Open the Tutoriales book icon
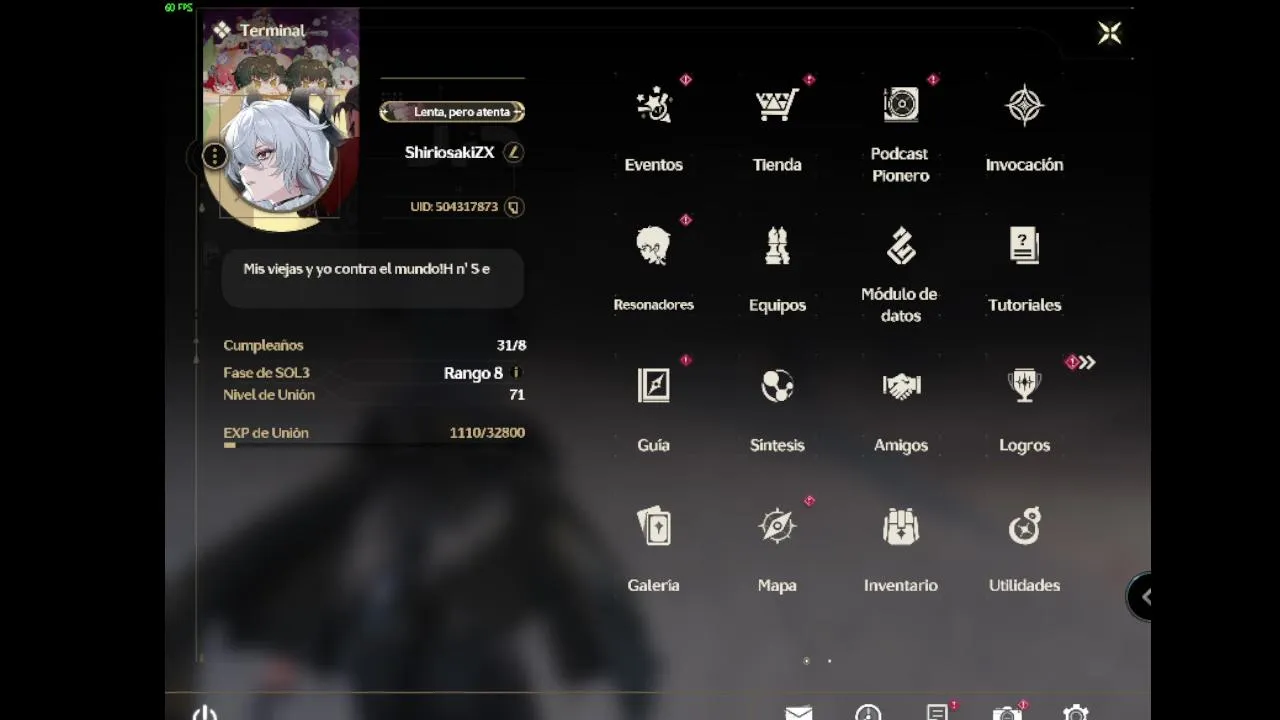 (x=1025, y=245)
